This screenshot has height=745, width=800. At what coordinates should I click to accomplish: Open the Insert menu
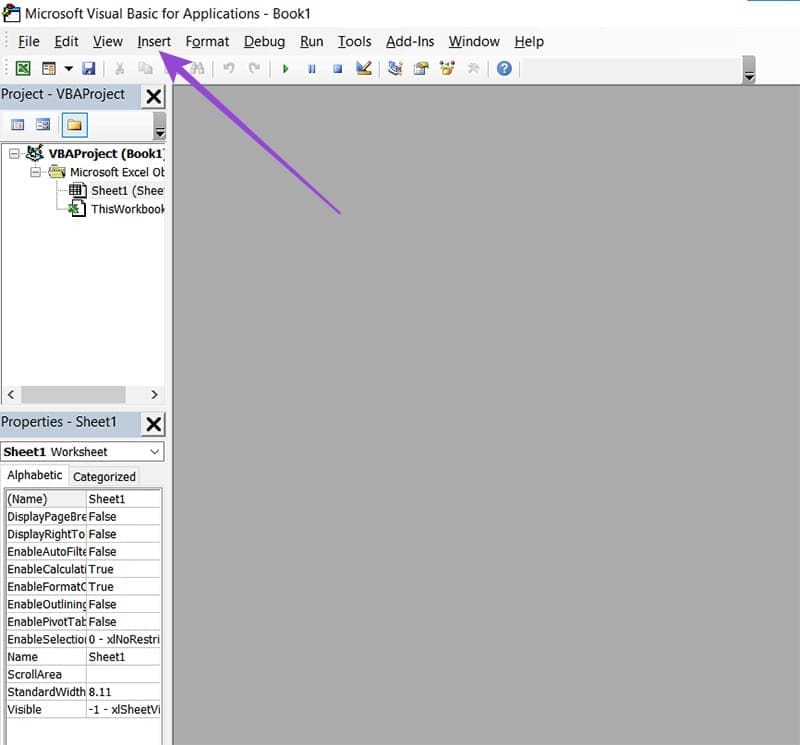click(153, 41)
